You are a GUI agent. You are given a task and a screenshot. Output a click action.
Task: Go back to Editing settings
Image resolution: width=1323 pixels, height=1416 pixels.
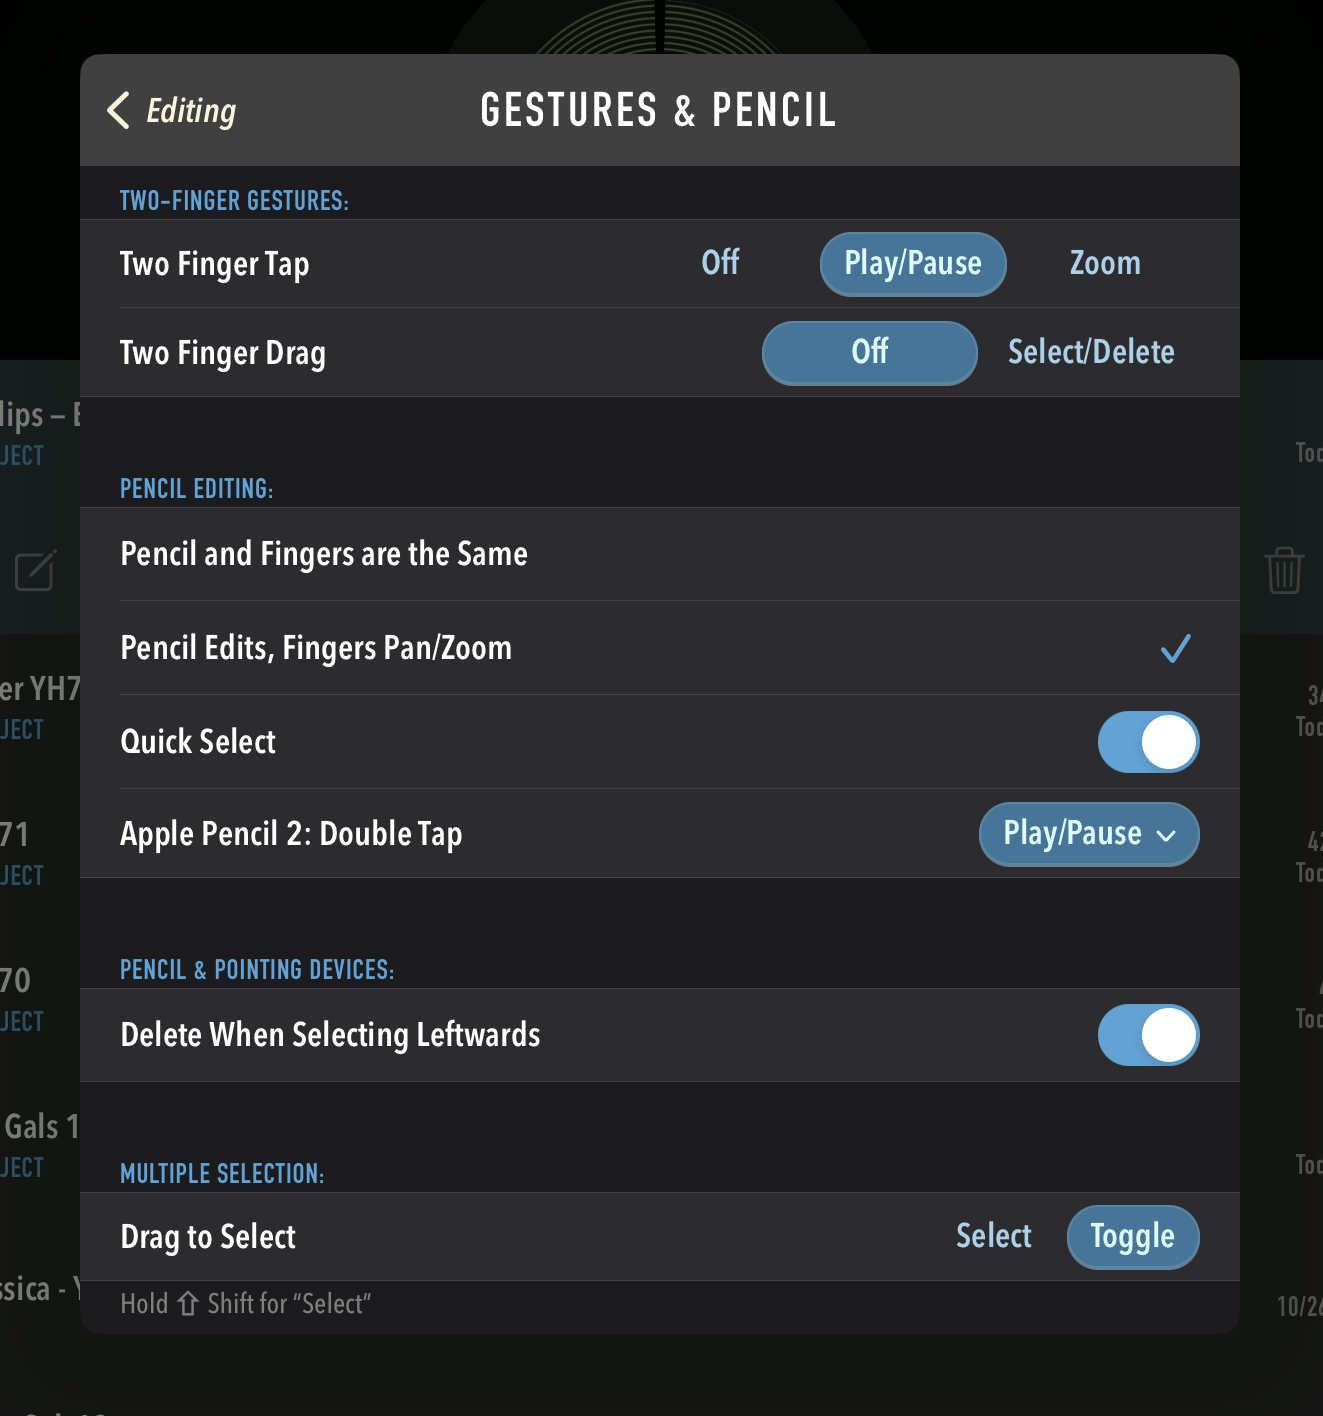190,110
